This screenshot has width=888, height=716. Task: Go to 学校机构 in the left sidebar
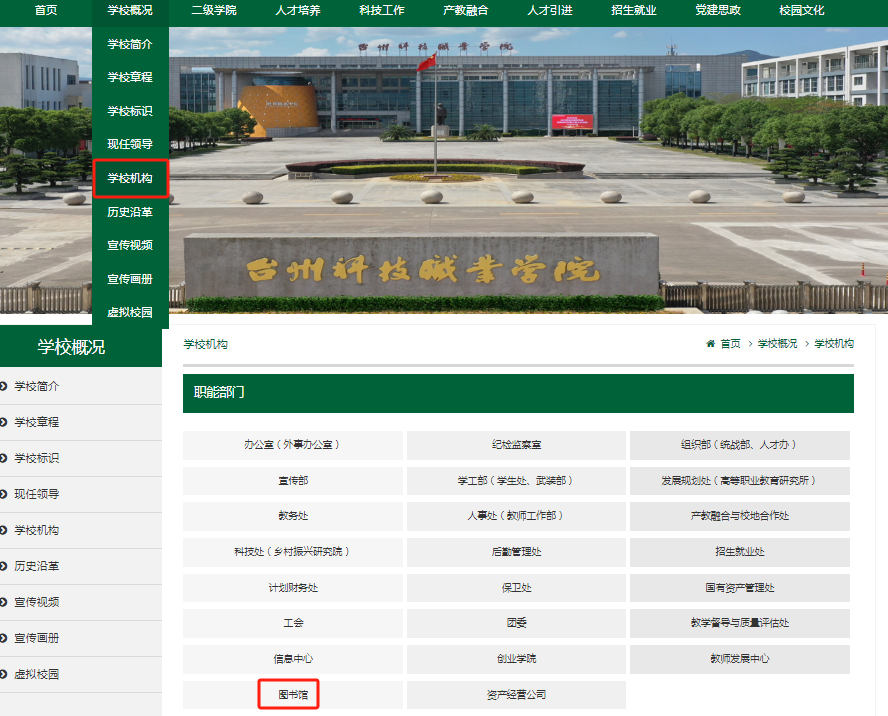coord(37,530)
